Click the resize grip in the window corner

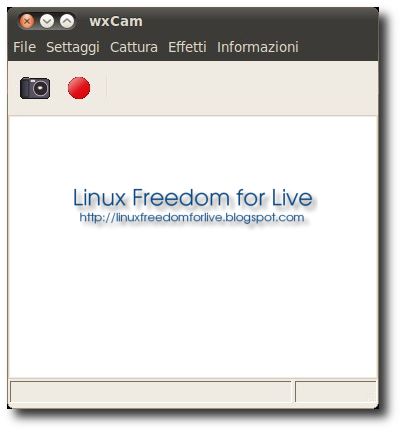pyautogui.click(x=373, y=397)
